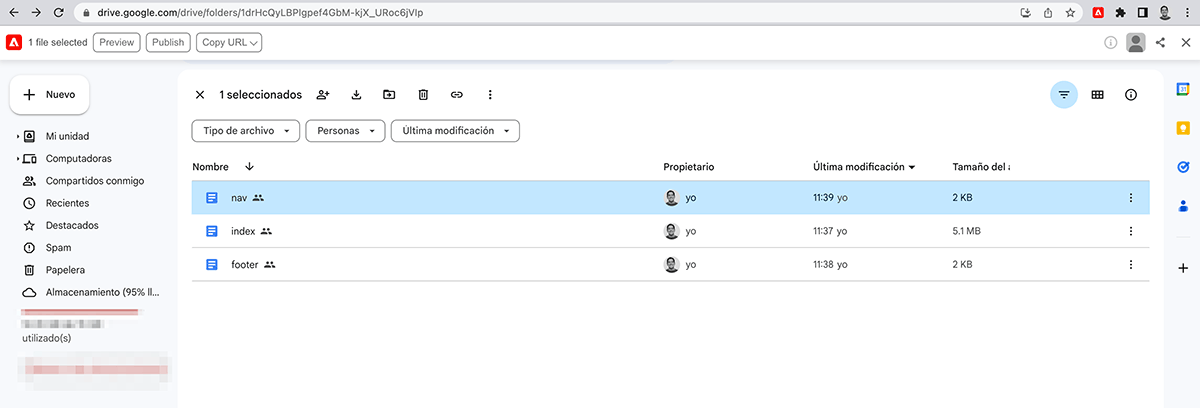Sort by Última modificación column header

[x=865, y=167]
